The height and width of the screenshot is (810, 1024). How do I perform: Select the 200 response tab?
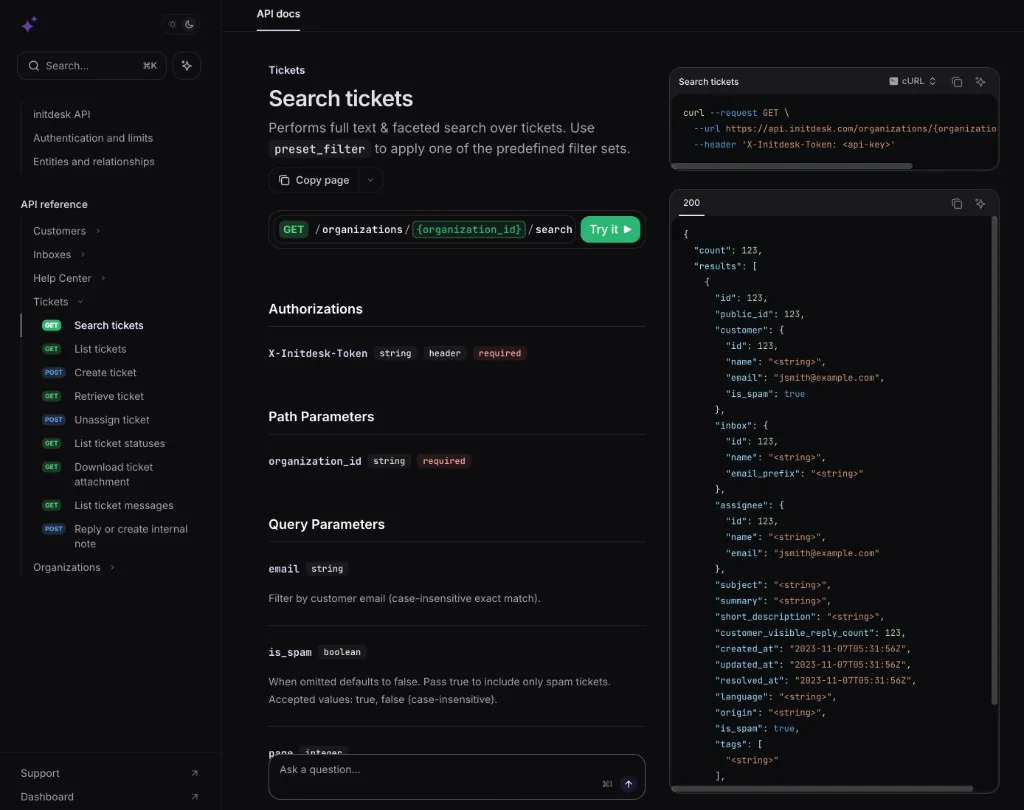click(692, 203)
